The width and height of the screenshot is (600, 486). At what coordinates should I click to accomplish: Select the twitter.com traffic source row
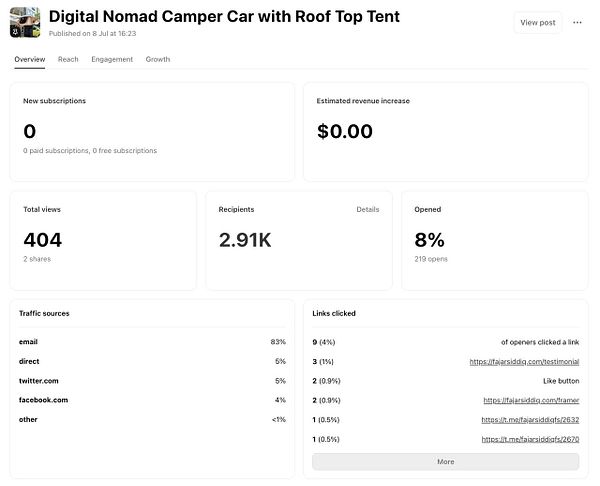click(152, 381)
